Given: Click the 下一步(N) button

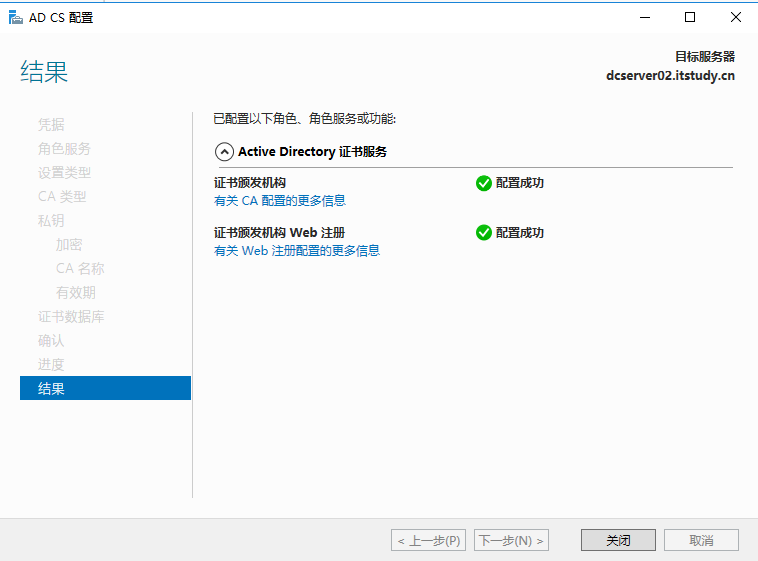Looking at the screenshot, I should pos(511,540).
